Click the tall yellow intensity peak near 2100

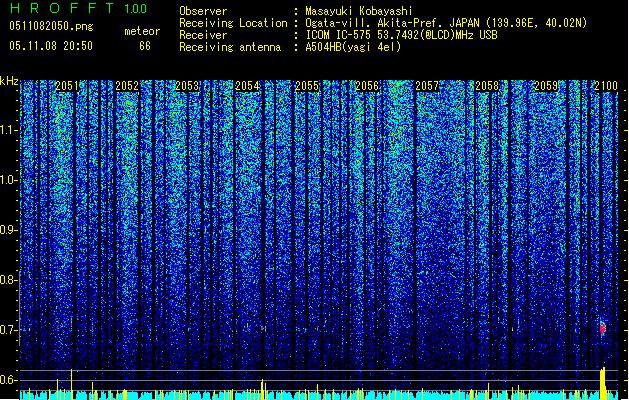point(603,383)
